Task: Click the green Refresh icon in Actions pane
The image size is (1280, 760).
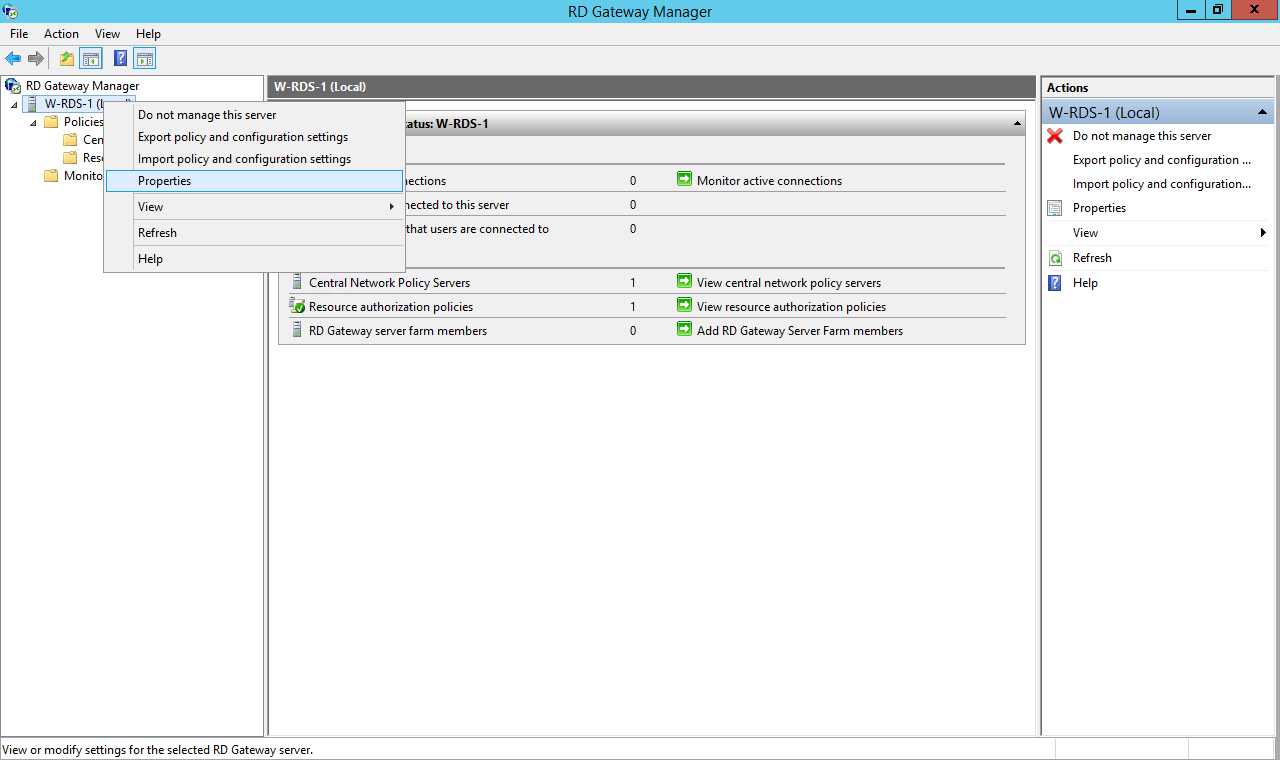Action: tap(1055, 258)
